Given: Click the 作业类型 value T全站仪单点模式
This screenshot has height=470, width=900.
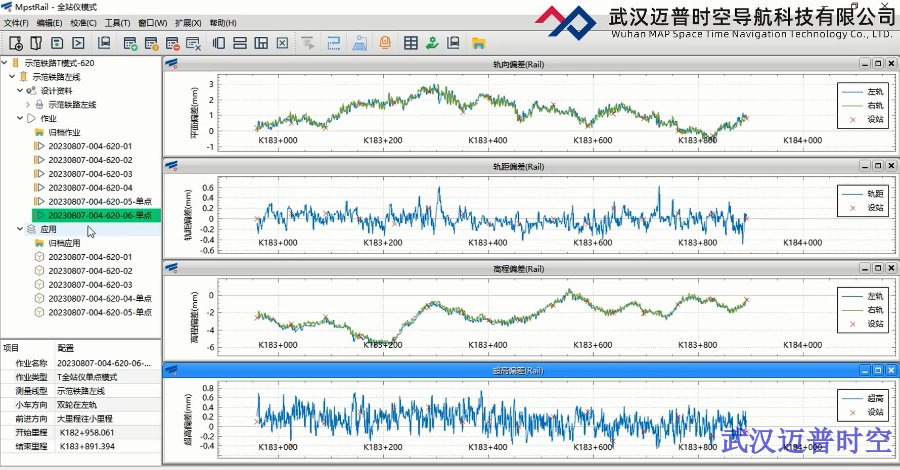Looking at the screenshot, I should click(x=87, y=377).
